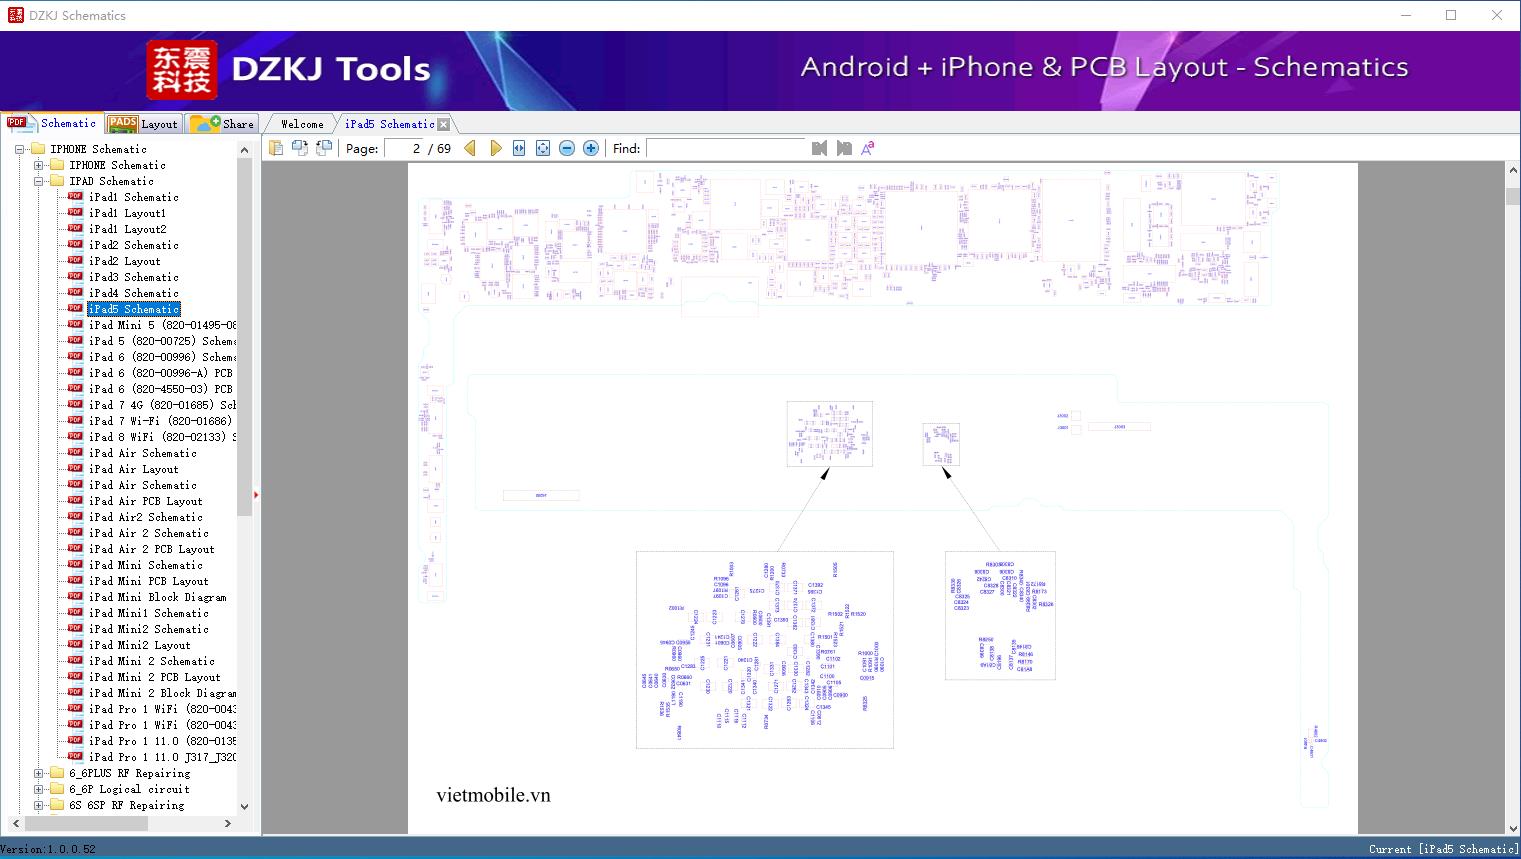Click the tree panel scroll down arrow

coord(245,806)
